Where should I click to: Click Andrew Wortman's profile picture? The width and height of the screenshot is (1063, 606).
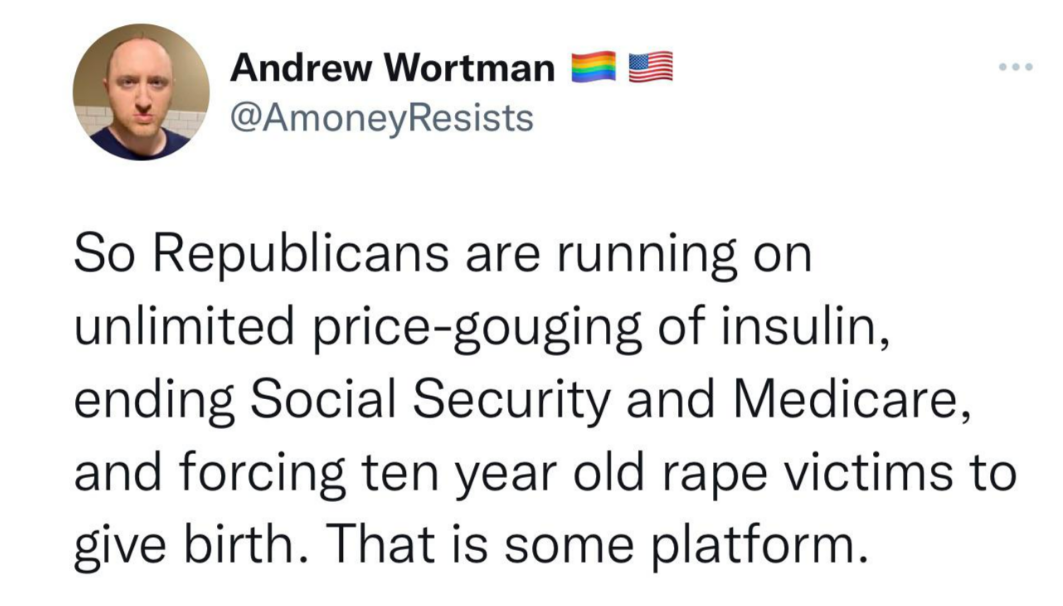(x=141, y=92)
